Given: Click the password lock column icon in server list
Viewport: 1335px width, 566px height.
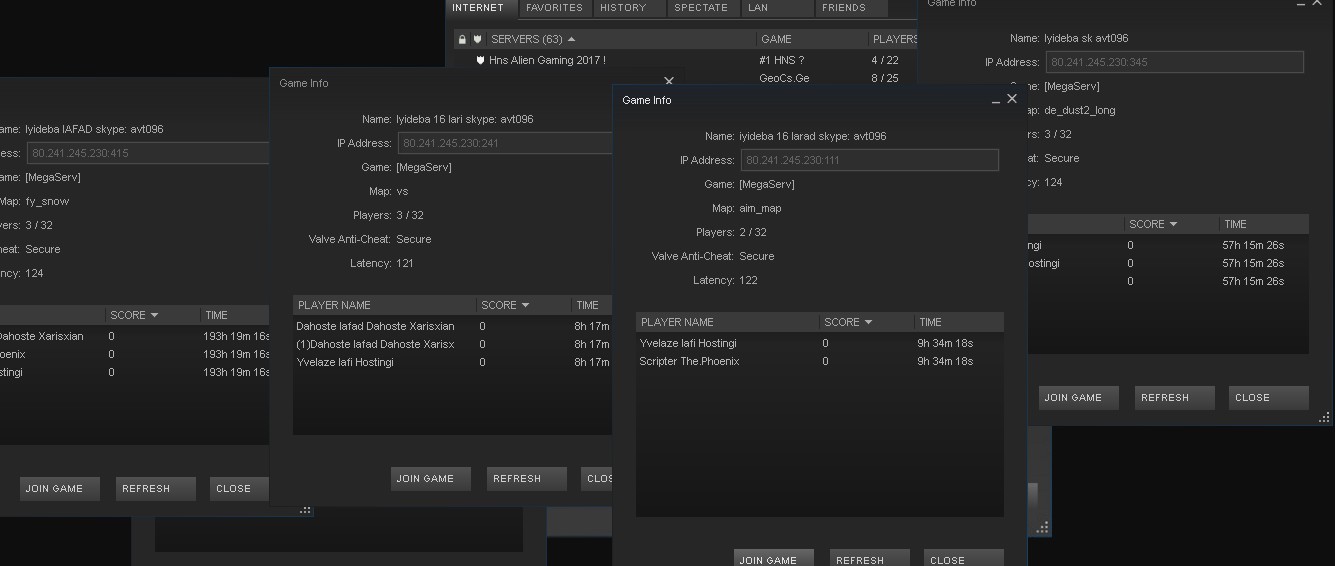Looking at the screenshot, I should (x=462, y=40).
